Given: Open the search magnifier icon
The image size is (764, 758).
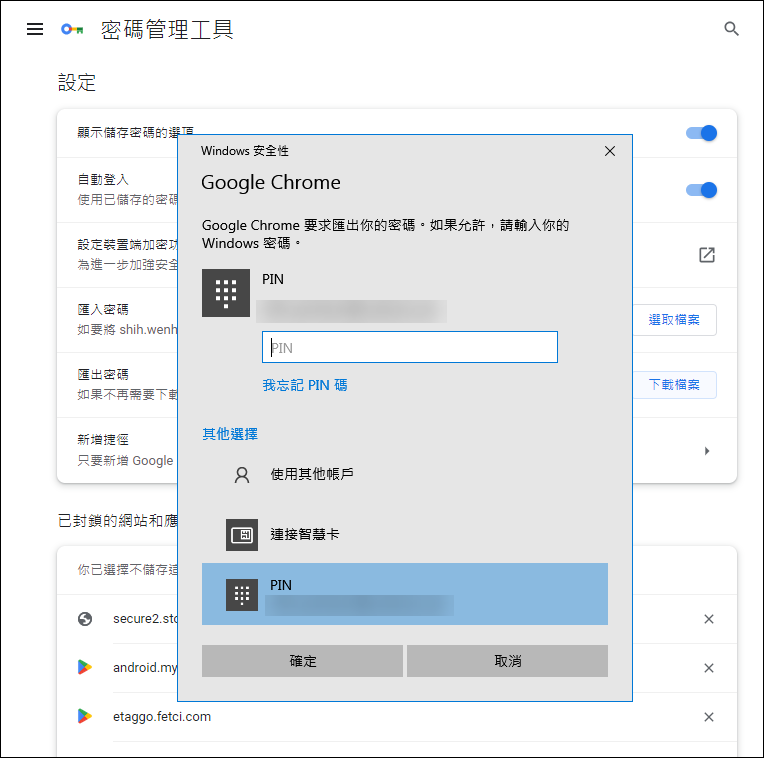Looking at the screenshot, I should pyautogui.click(x=731, y=29).
